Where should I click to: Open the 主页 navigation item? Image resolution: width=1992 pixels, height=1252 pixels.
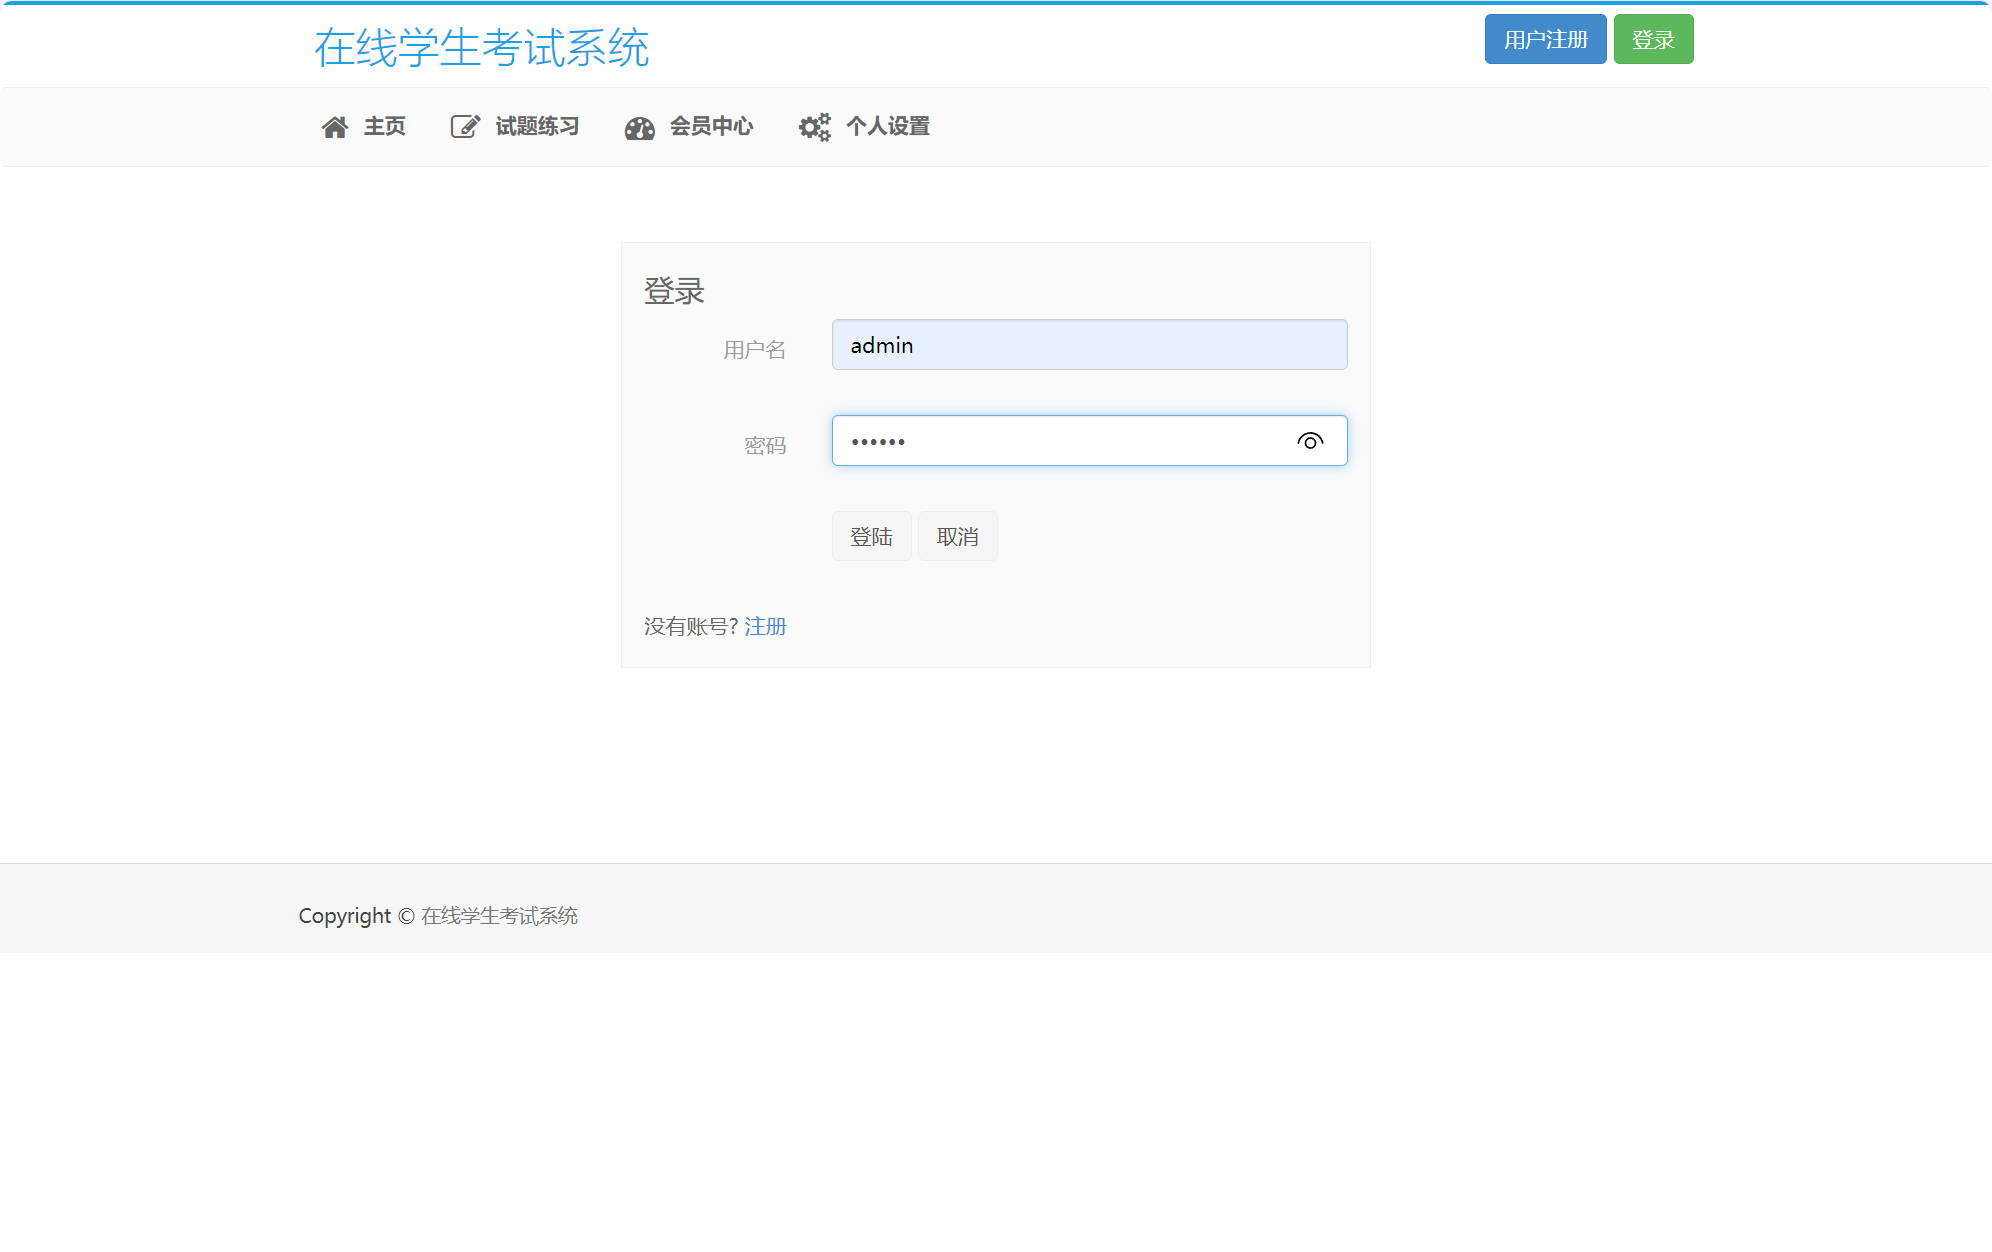coord(384,126)
